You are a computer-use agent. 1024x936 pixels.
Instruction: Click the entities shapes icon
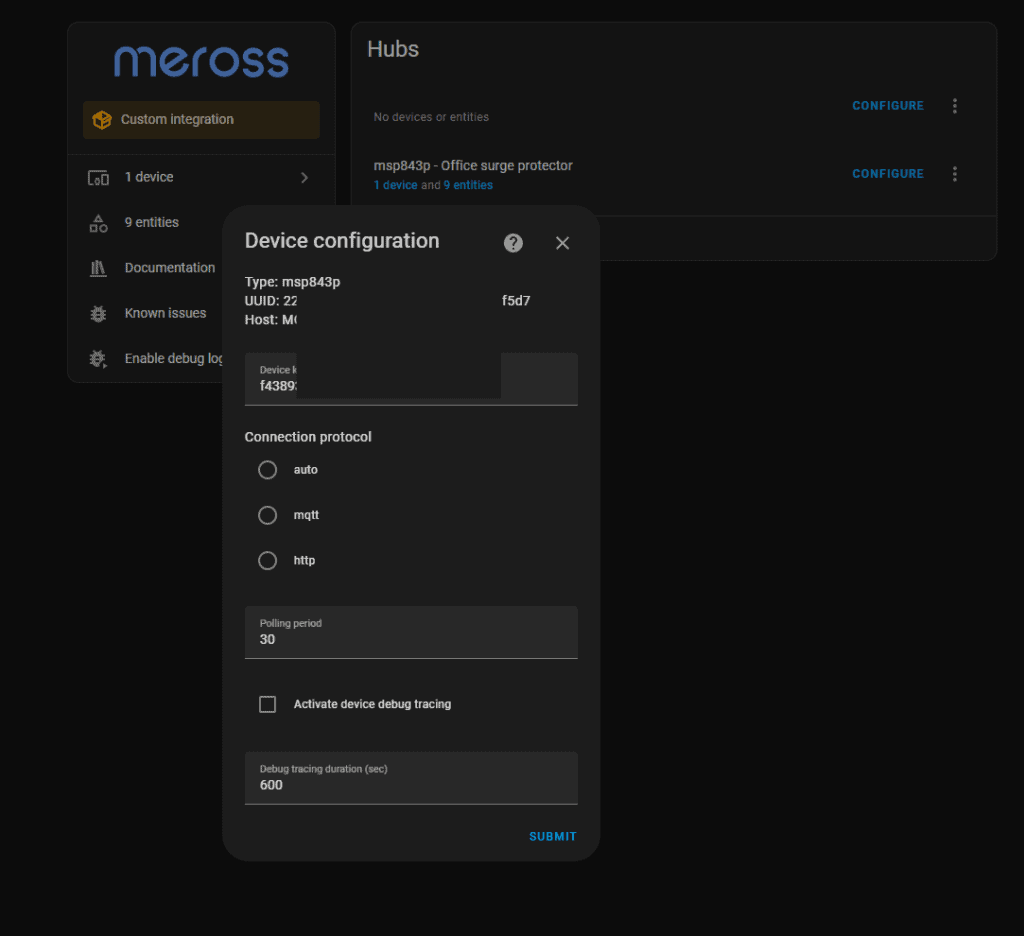coord(98,223)
